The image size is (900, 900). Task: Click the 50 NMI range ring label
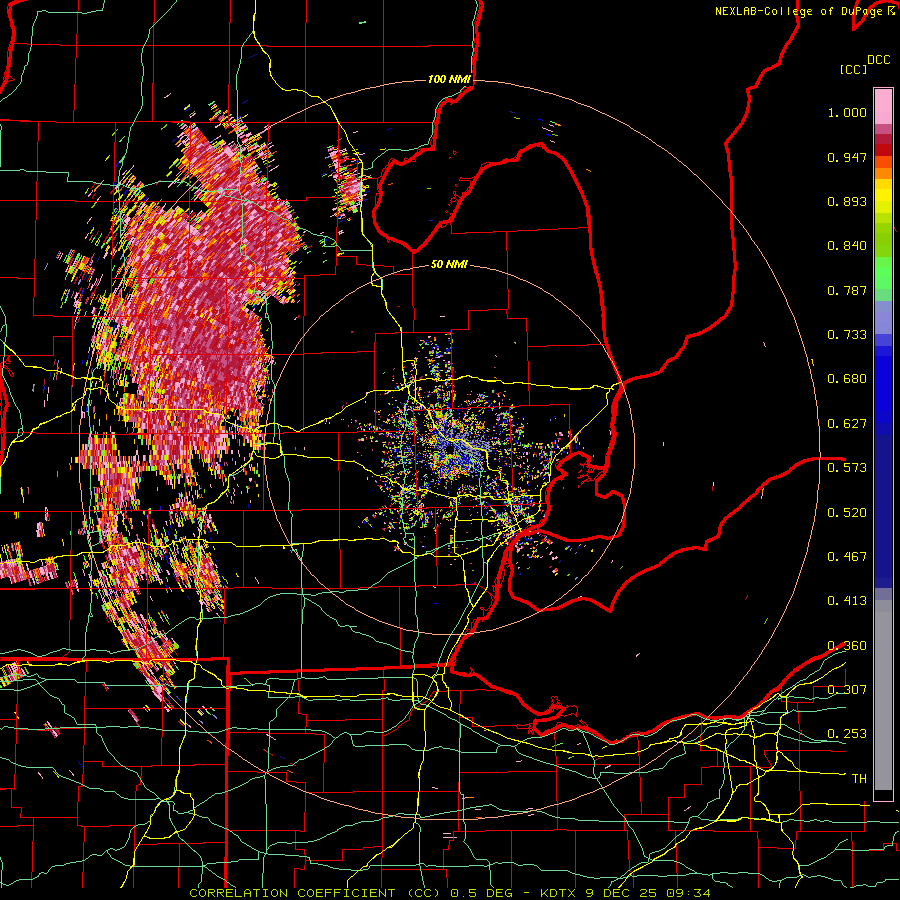coord(449,264)
